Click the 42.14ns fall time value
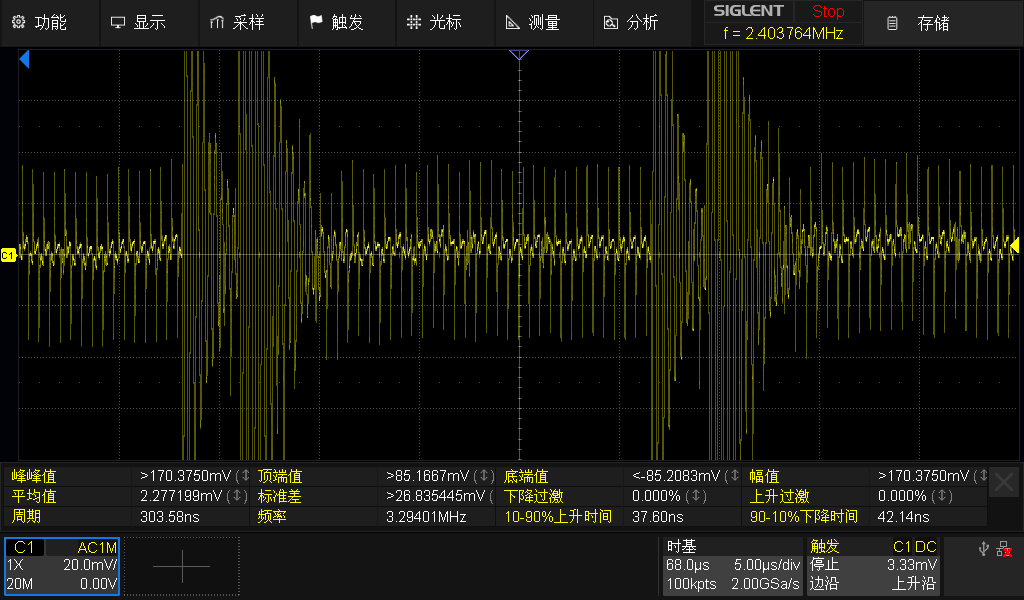 point(903,516)
